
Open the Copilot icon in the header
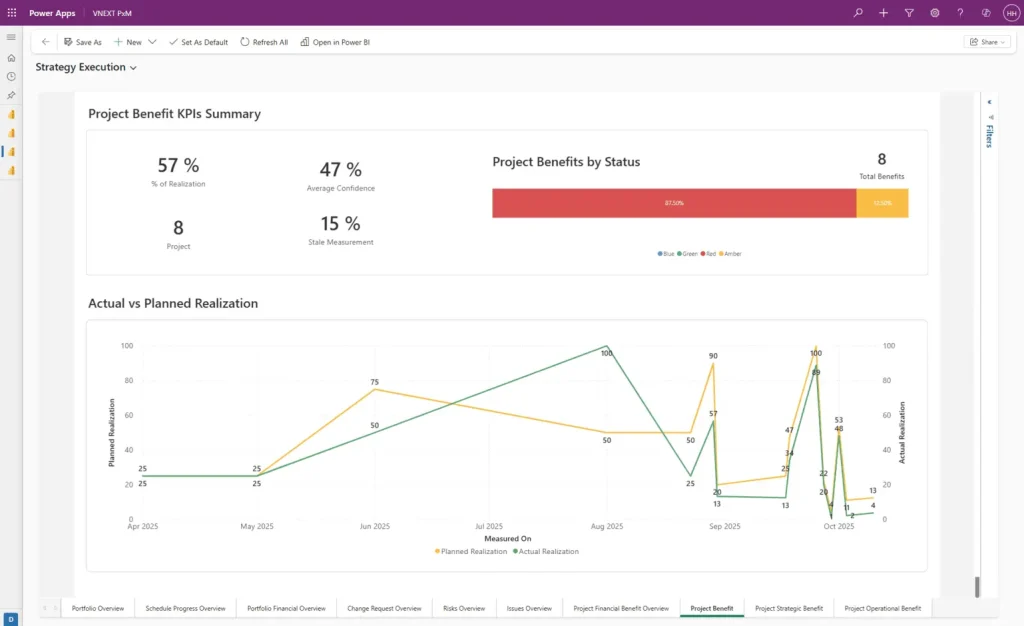click(x=986, y=13)
